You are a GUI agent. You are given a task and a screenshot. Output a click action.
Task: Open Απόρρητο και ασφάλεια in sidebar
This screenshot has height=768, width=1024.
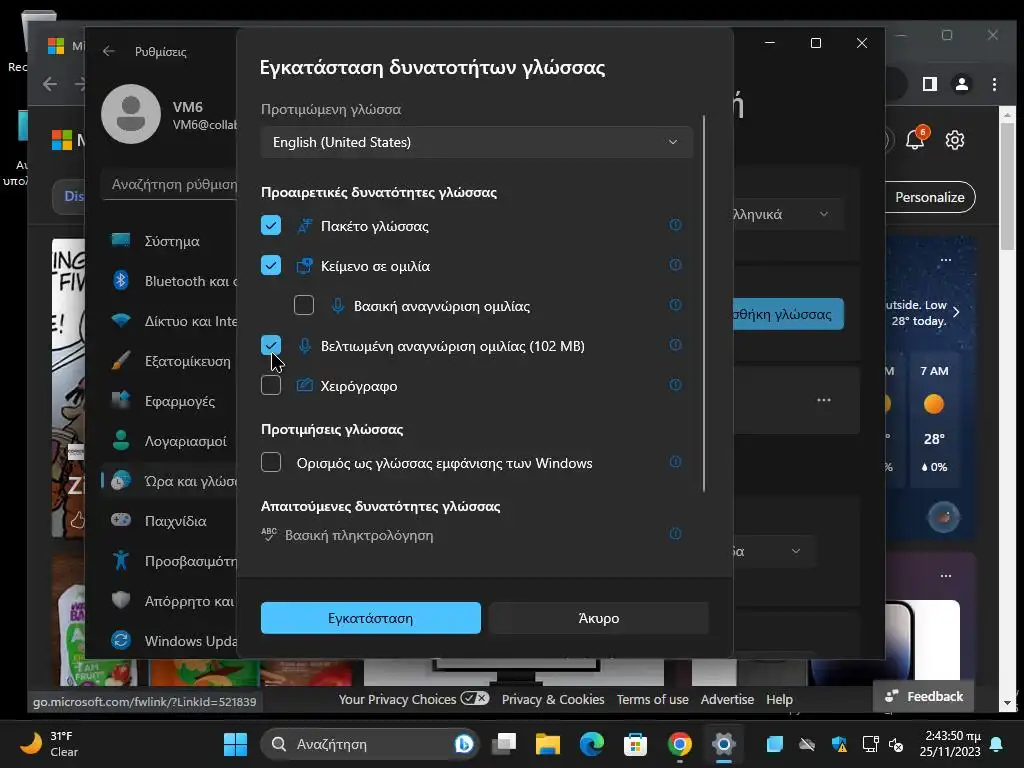(x=170, y=601)
